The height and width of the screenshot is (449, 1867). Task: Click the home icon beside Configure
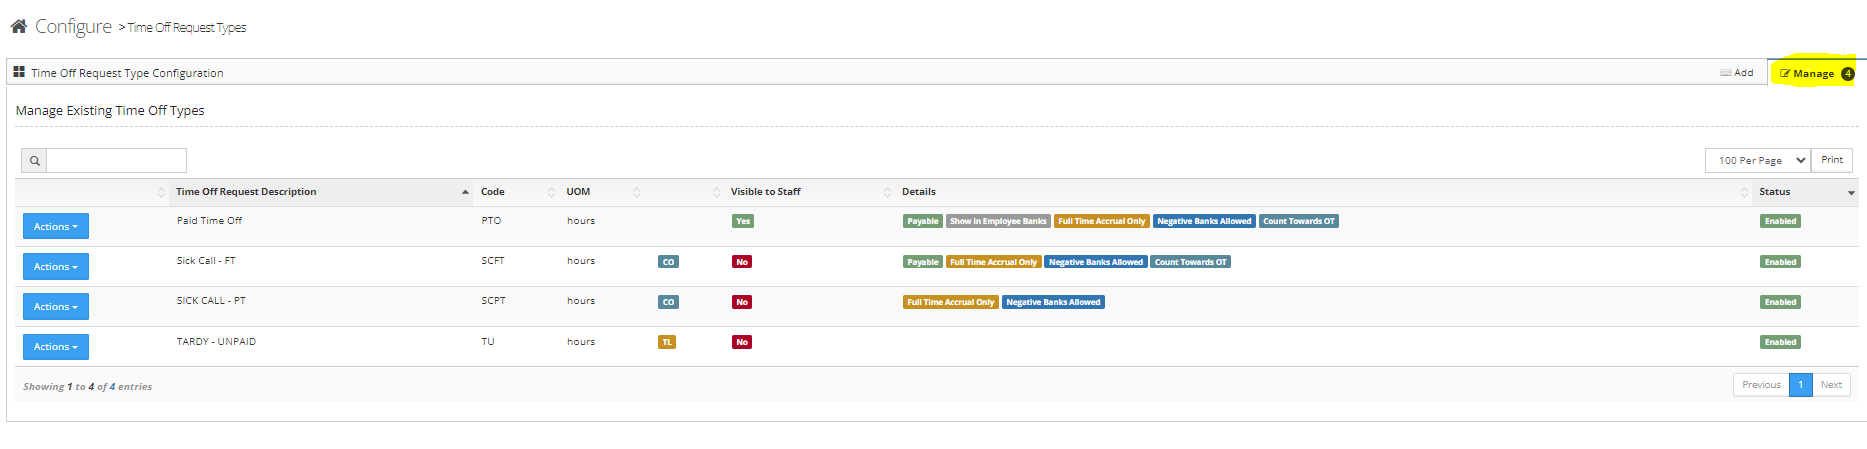click(19, 26)
